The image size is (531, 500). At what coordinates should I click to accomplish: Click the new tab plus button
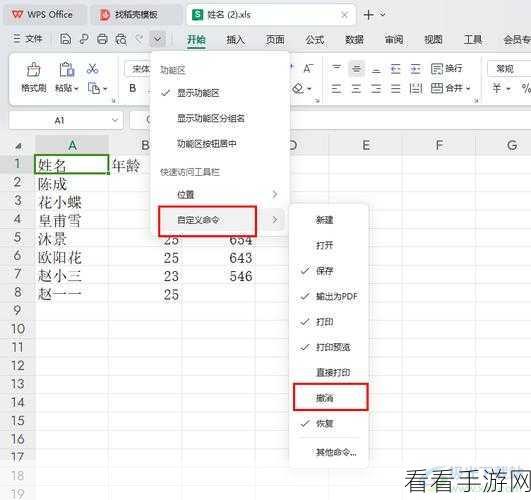pos(368,15)
